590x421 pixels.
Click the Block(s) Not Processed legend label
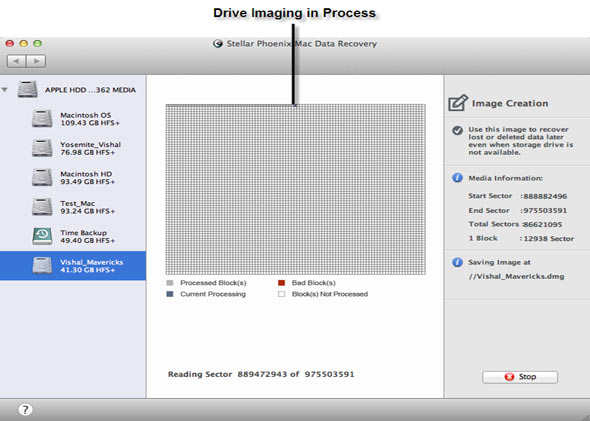(330, 294)
